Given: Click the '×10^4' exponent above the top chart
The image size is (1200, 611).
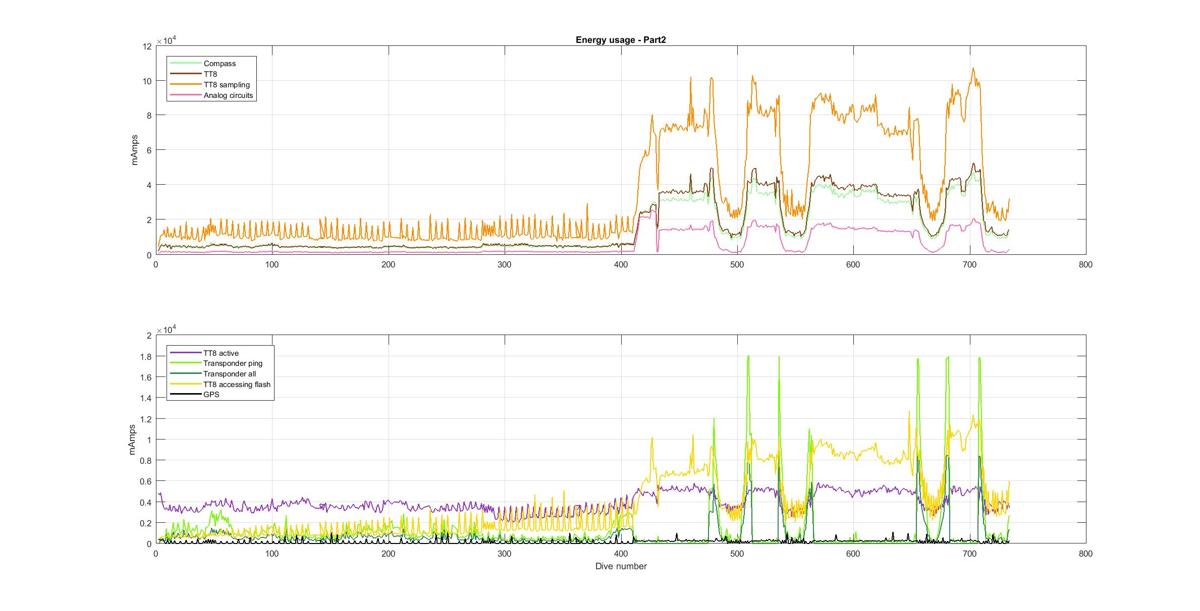Looking at the screenshot, I should (168, 38).
